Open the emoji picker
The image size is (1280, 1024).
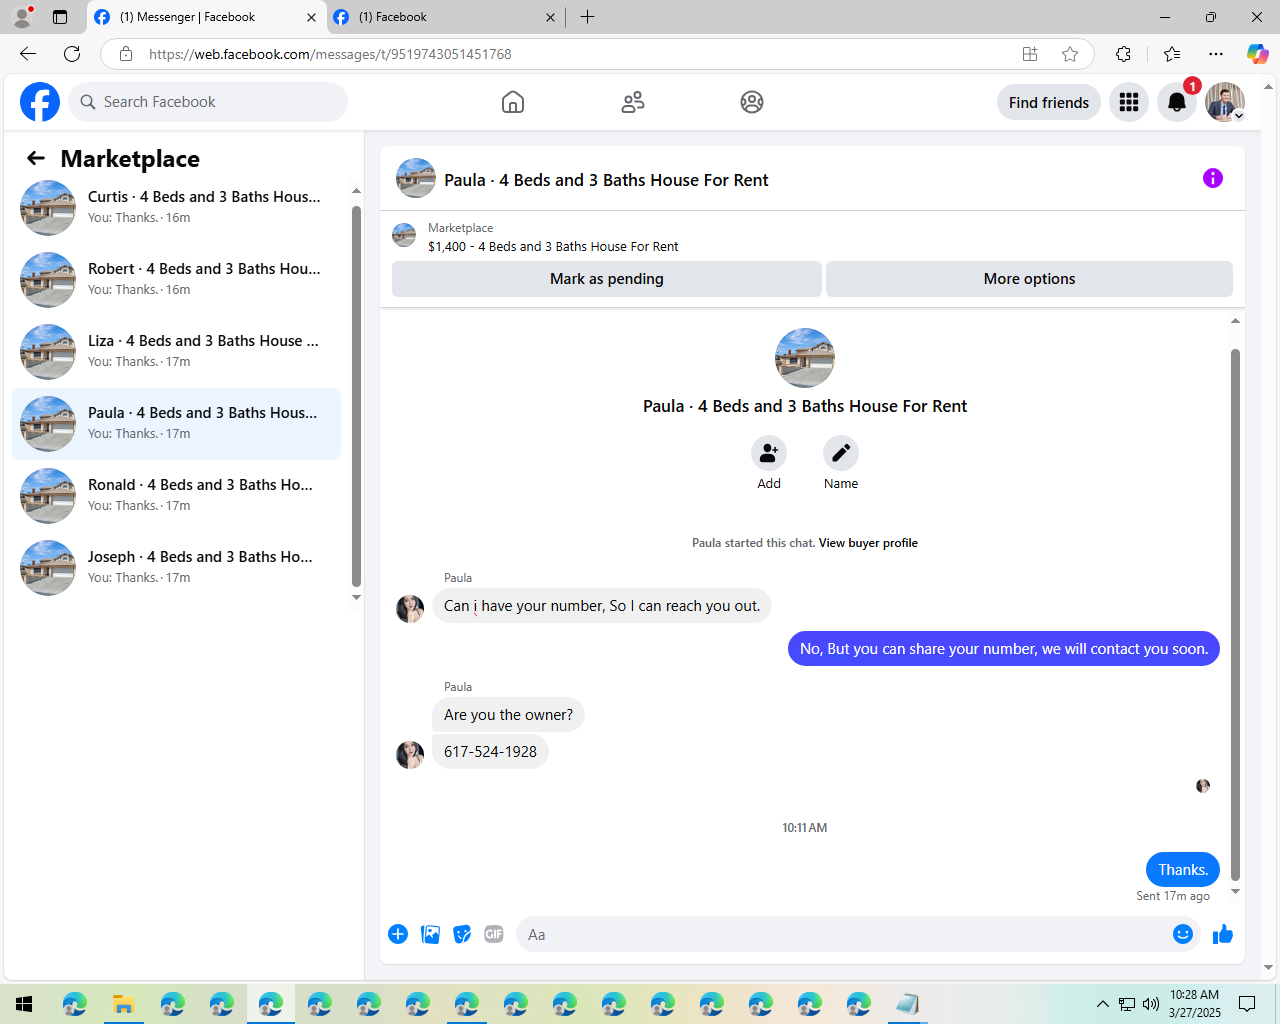[x=1183, y=934]
